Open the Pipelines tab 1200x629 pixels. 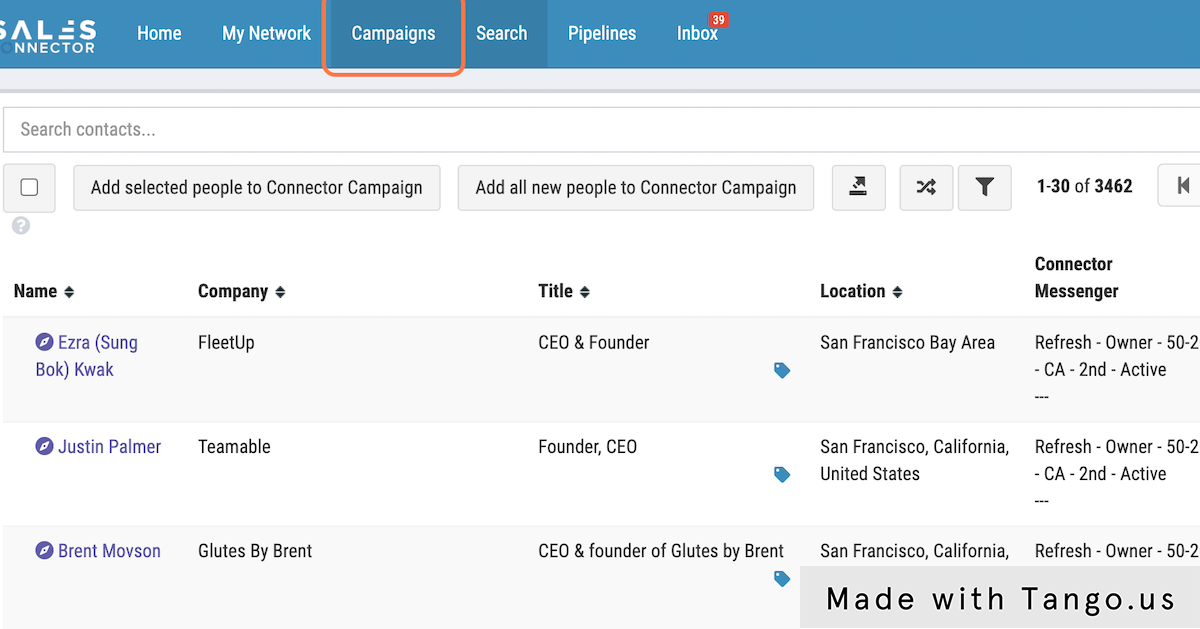click(602, 34)
